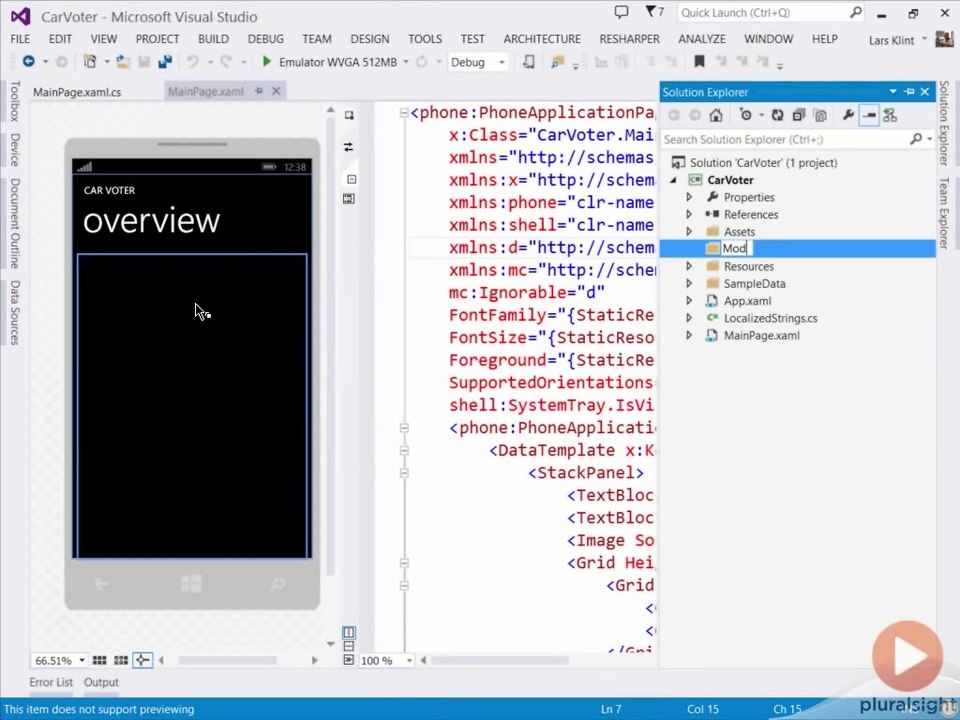
Task: Expand the References tree node
Action: [689, 214]
